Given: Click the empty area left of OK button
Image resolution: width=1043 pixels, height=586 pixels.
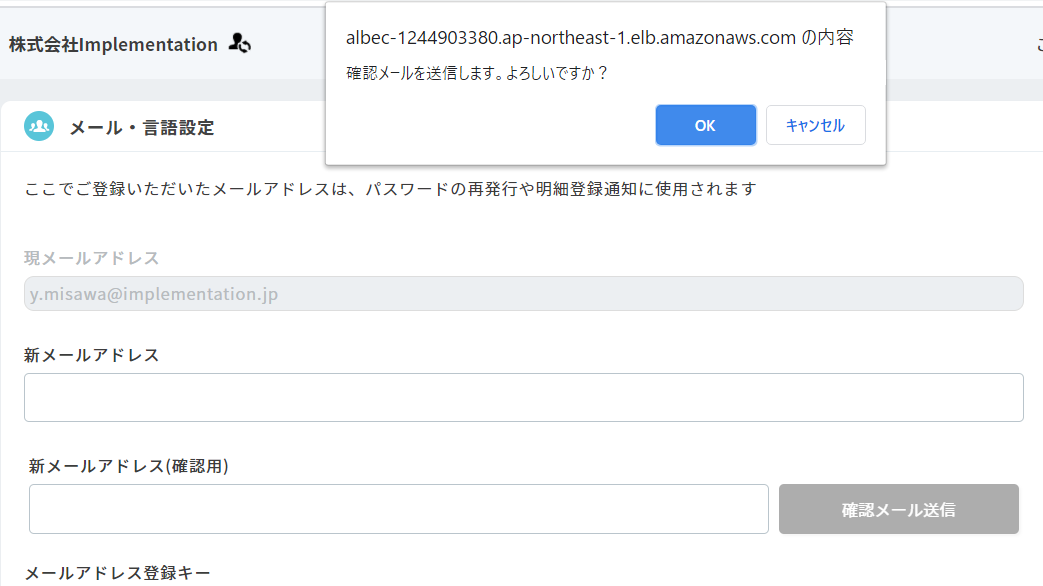Looking at the screenshot, I should tap(490, 125).
